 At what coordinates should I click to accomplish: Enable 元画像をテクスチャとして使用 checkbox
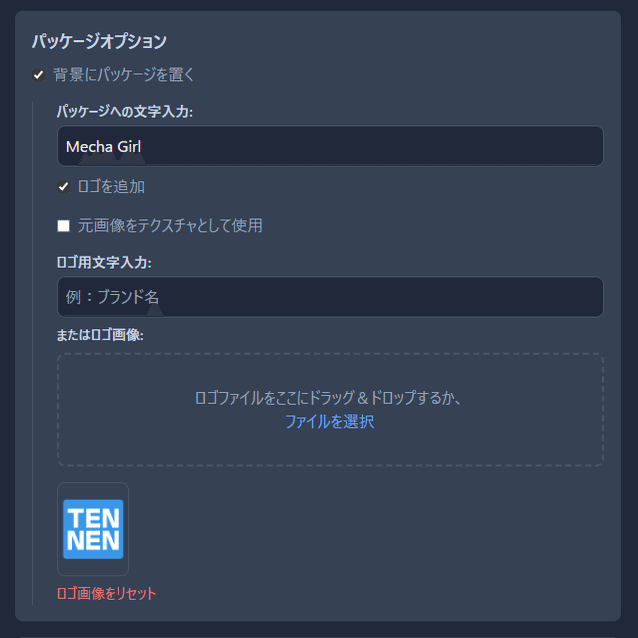tap(63, 226)
